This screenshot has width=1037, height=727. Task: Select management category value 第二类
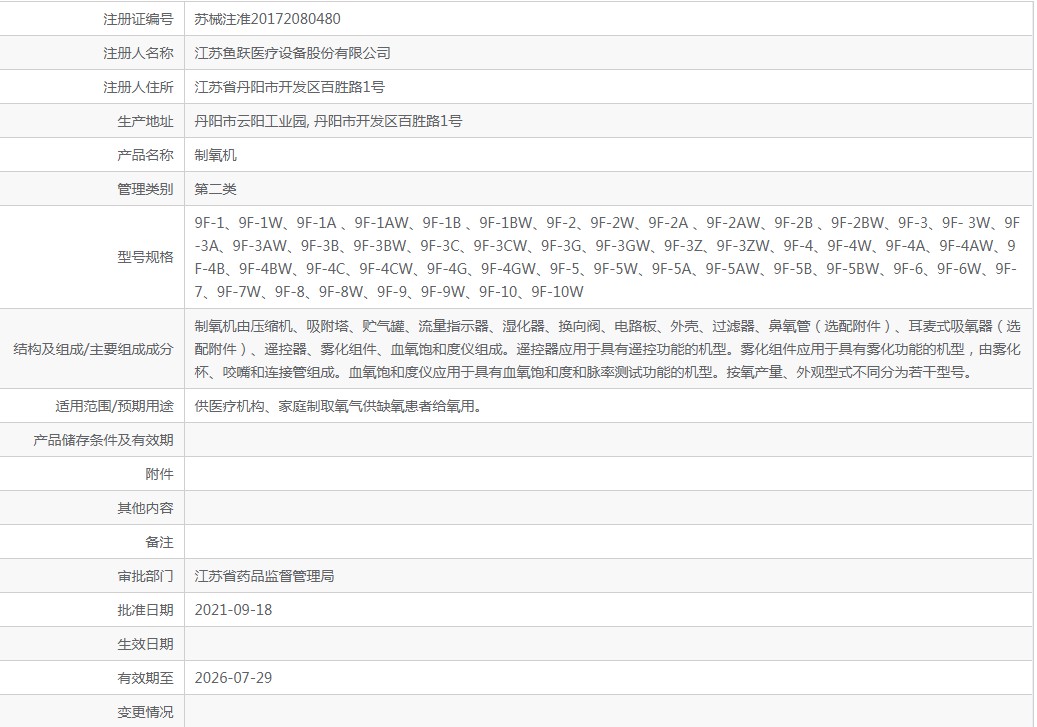(x=215, y=189)
